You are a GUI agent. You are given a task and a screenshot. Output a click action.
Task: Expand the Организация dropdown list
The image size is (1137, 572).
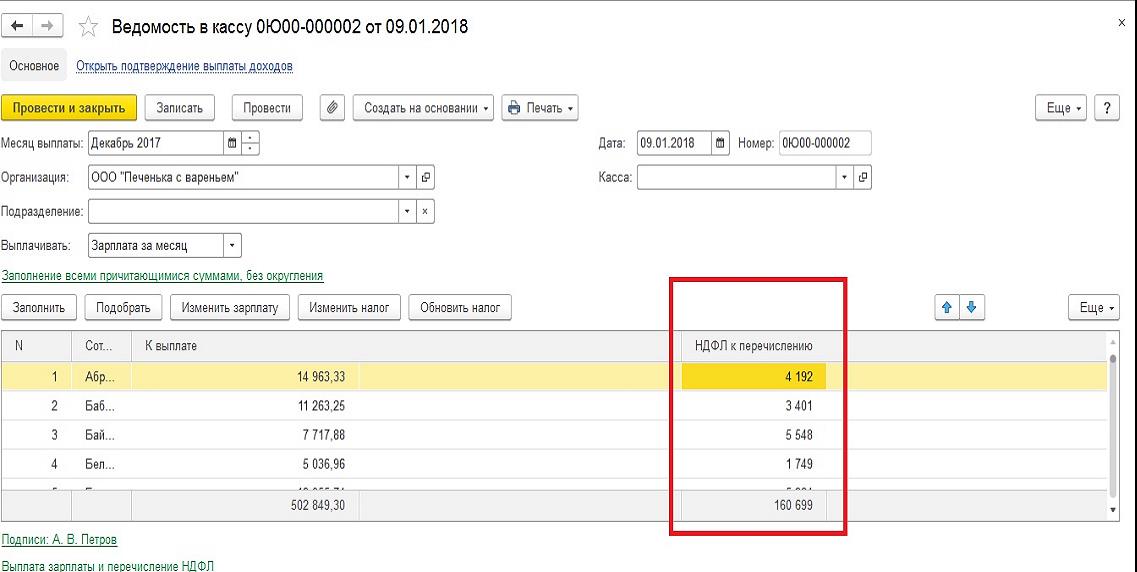(x=408, y=177)
